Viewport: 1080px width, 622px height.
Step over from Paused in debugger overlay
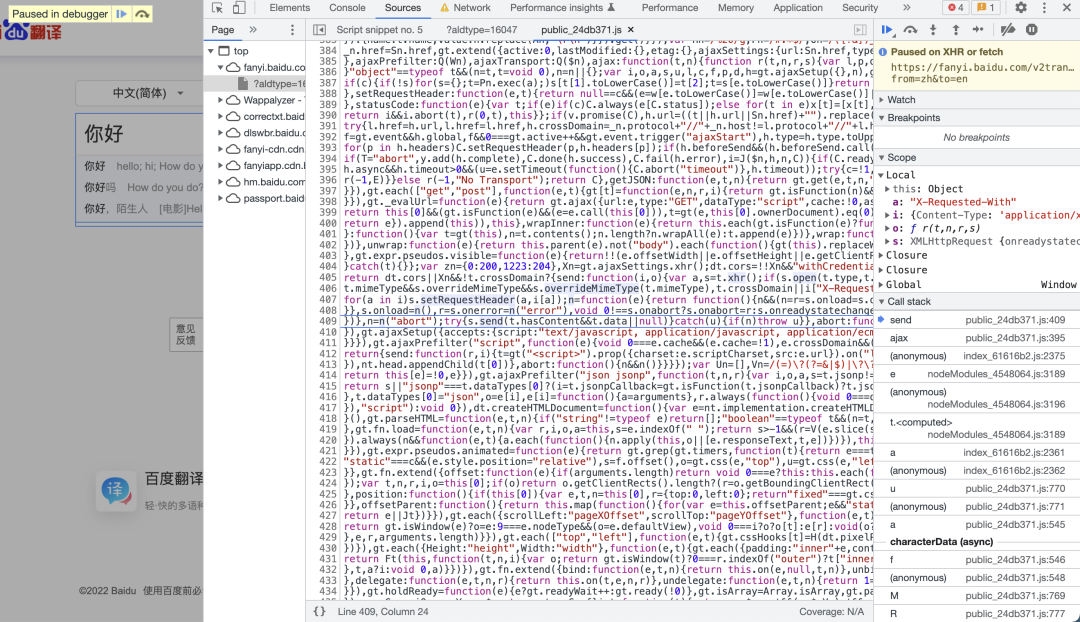pos(142,14)
